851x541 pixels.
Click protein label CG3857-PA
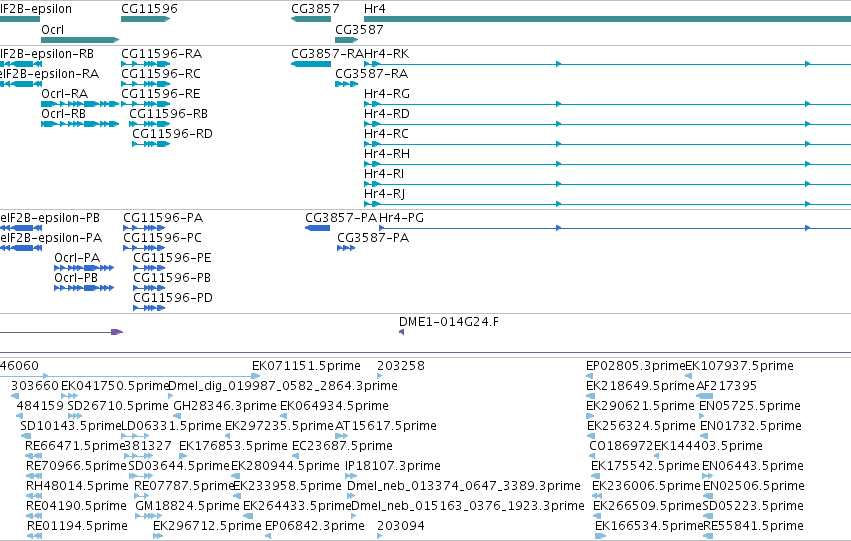point(341,218)
